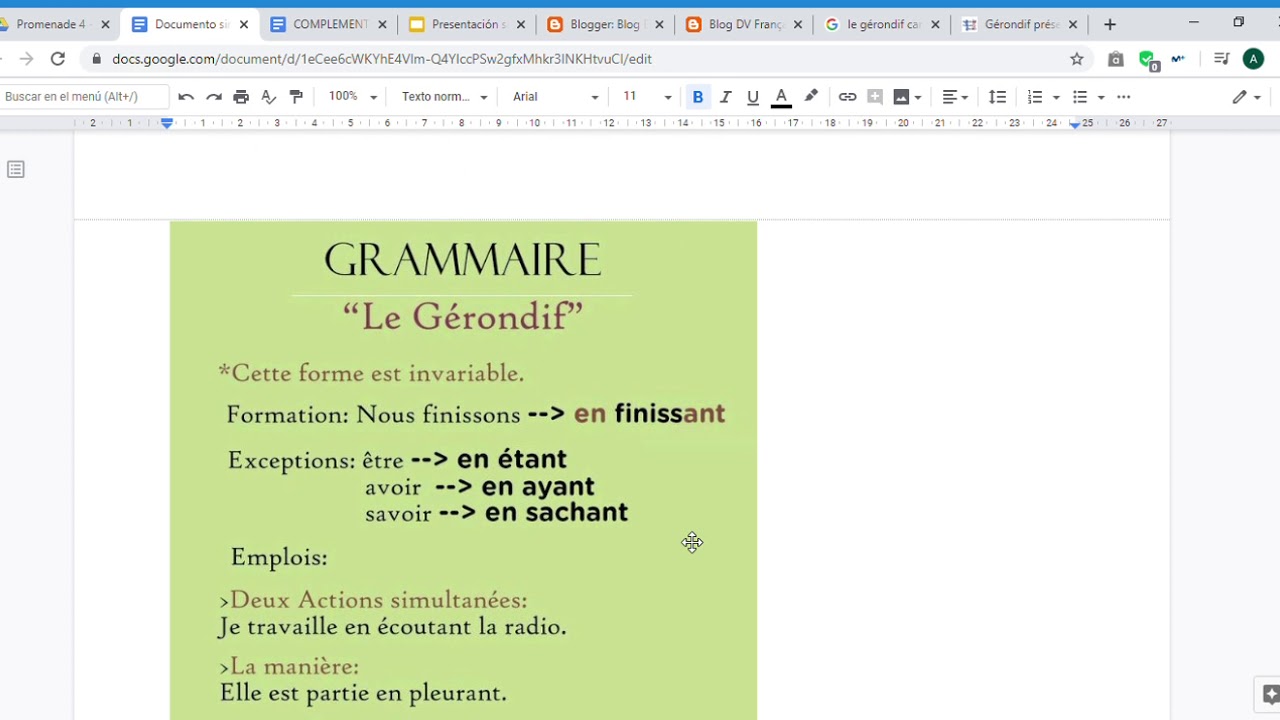The width and height of the screenshot is (1280, 720).
Task: Switch to the 'Presentación' slides tab
Action: point(467,24)
